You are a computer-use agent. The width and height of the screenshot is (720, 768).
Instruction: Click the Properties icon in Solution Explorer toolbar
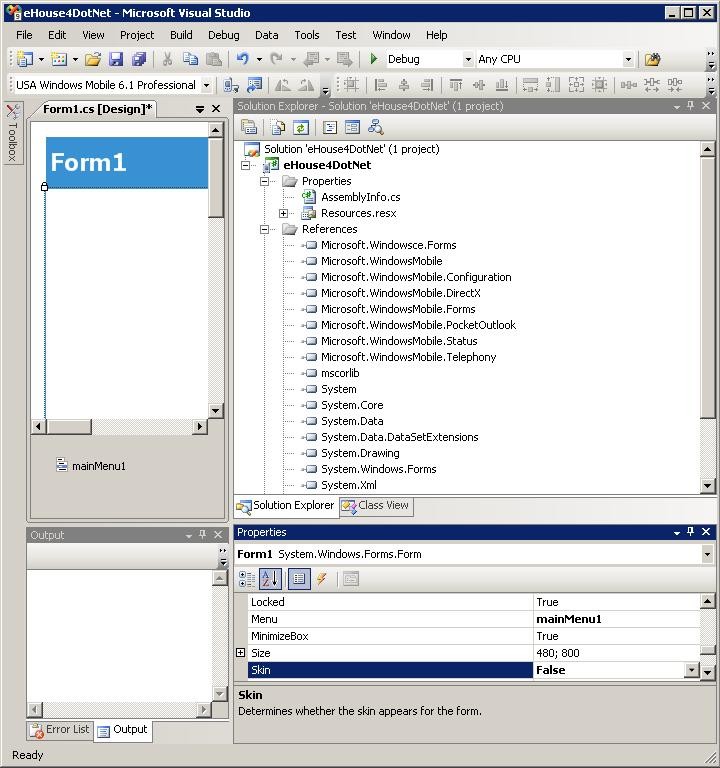pos(249,128)
